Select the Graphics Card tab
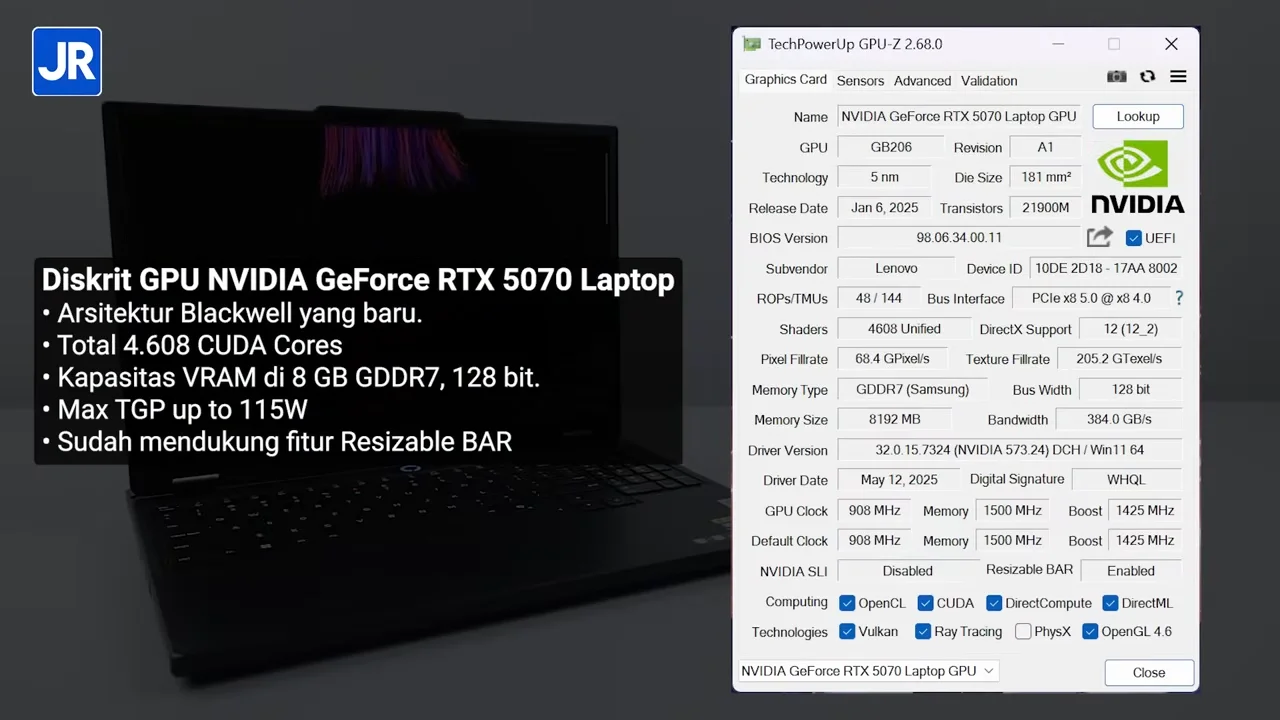The height and width of the screenshot is (720, 1280). point(786,80)
